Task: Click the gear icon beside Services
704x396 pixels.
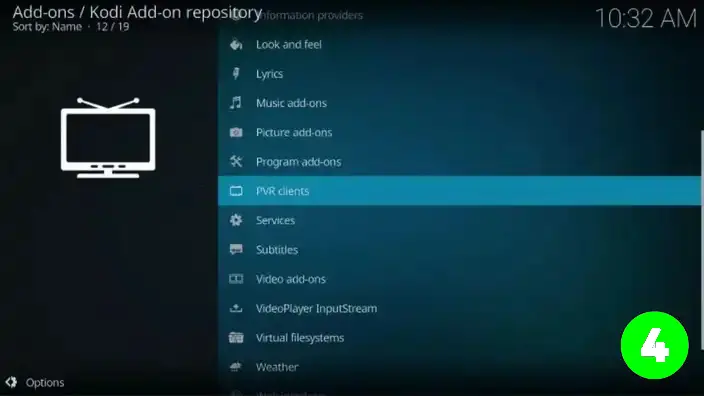Action: pyautogui.click(x=236, y=220)
